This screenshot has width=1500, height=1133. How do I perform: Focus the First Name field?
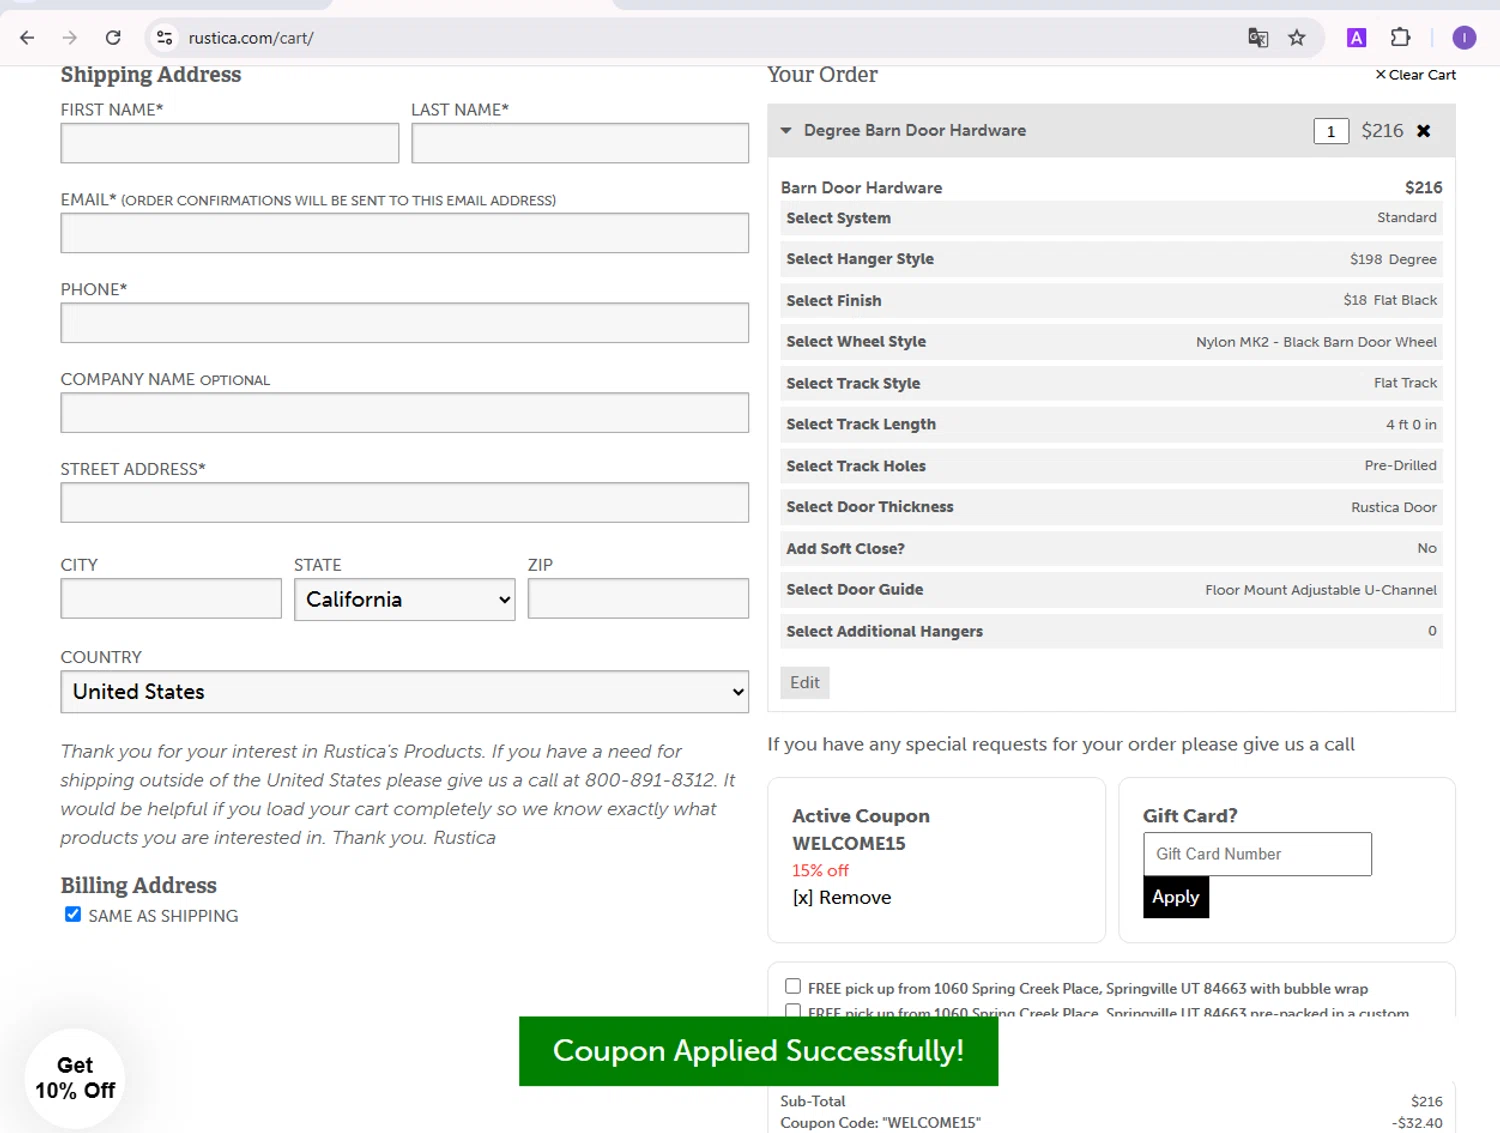click(x=230, y=143)
